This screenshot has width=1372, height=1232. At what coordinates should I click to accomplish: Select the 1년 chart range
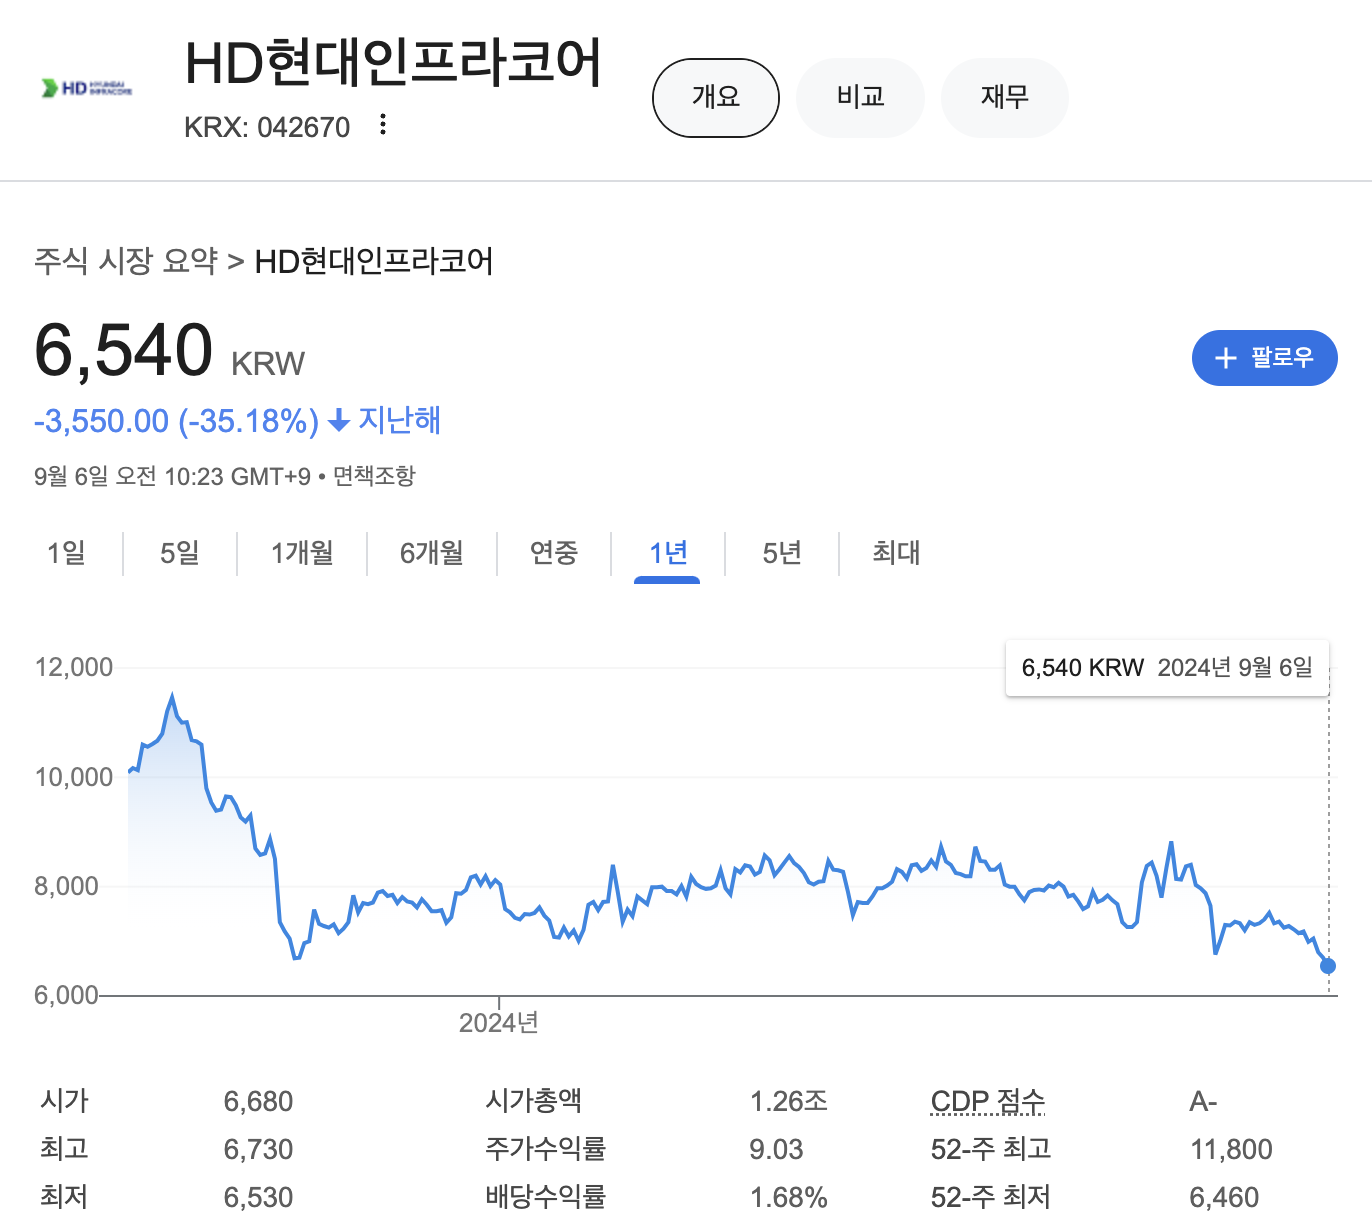[667, 553]
